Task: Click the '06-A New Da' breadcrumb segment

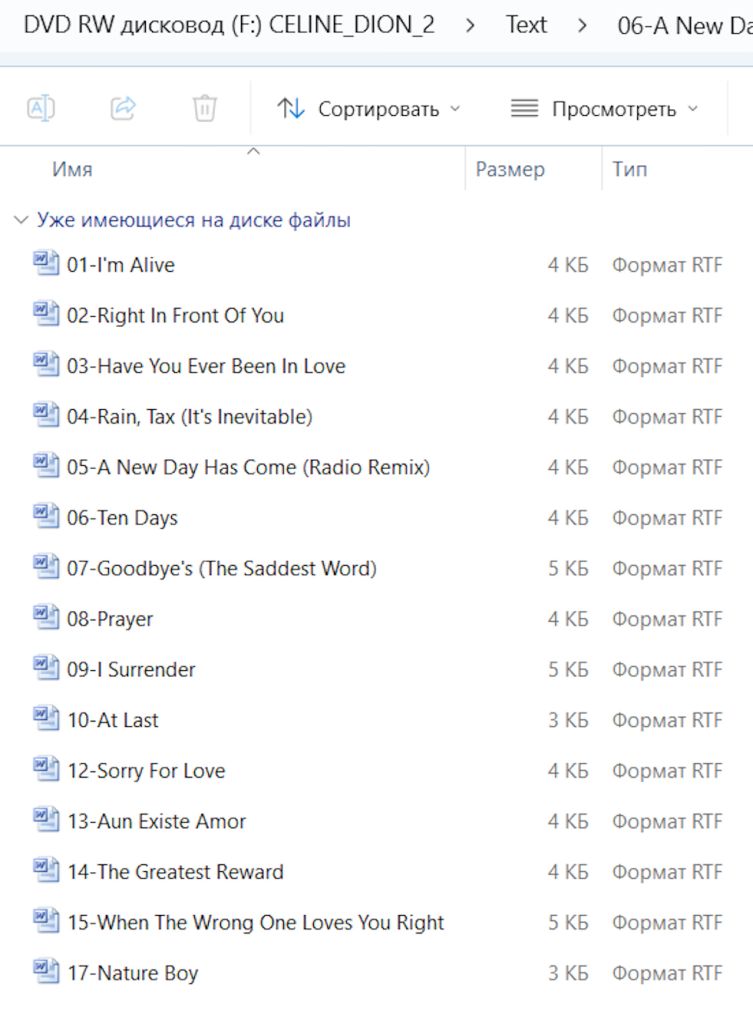Action: (684, 25)
